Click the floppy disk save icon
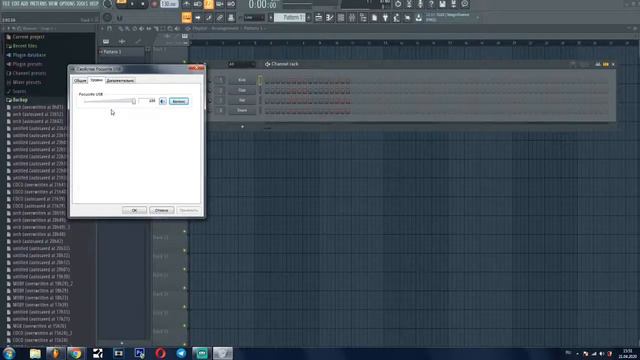This screenshot has width=640, height=360. pos(442,4)
